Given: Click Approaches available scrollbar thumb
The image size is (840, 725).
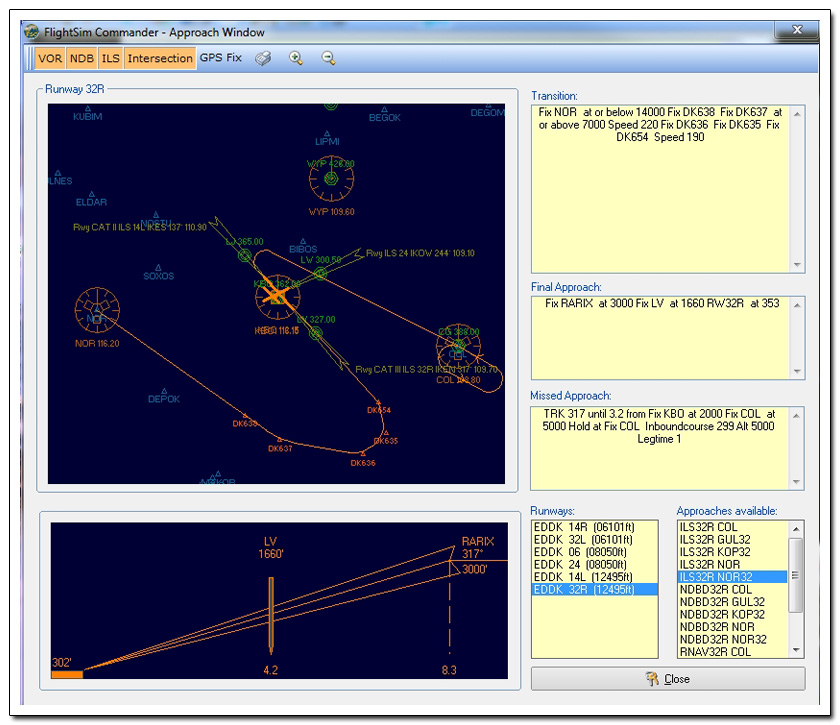Looking at the screenshot, I should coord(796,575).
